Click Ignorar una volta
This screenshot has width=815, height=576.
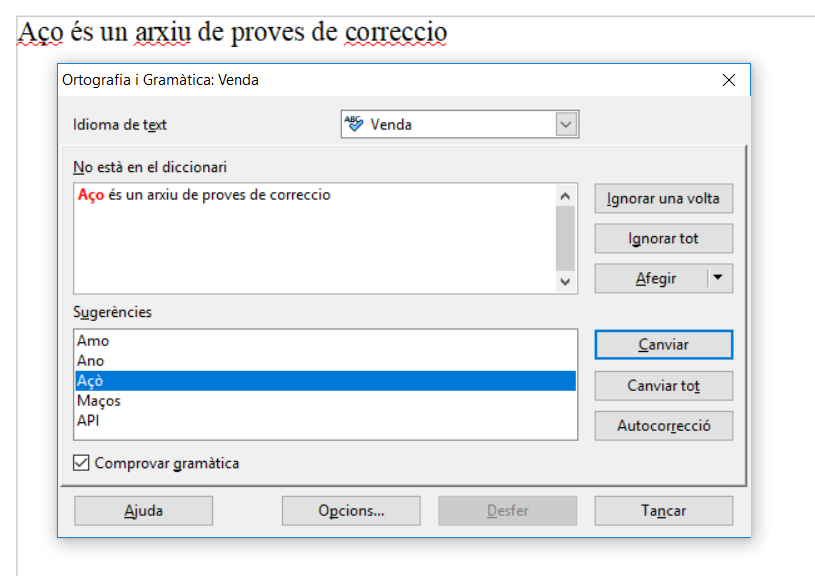point(664,199)
